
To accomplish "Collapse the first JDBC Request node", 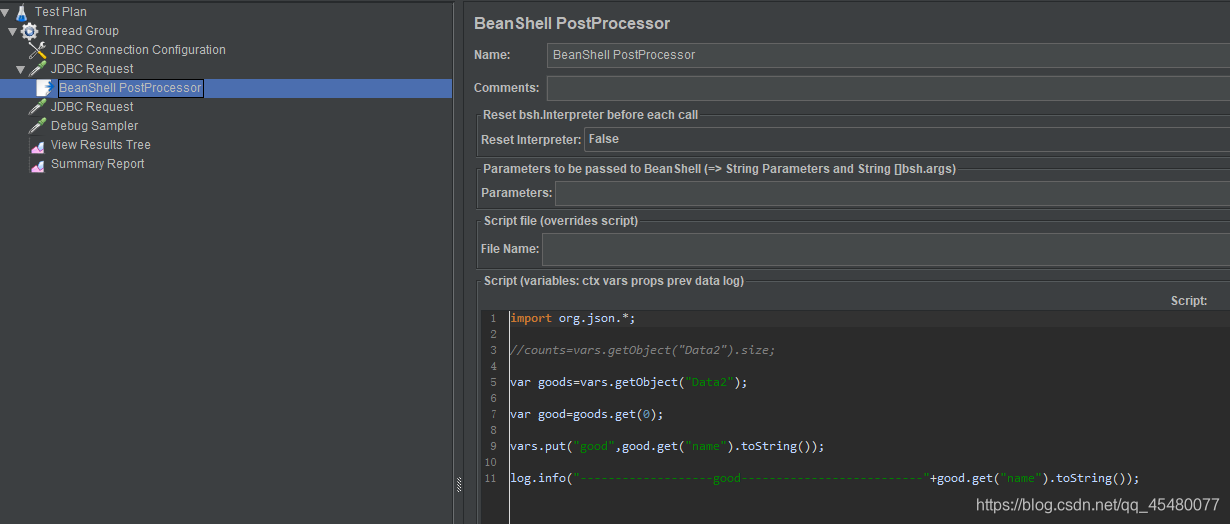I will [21, 69].
